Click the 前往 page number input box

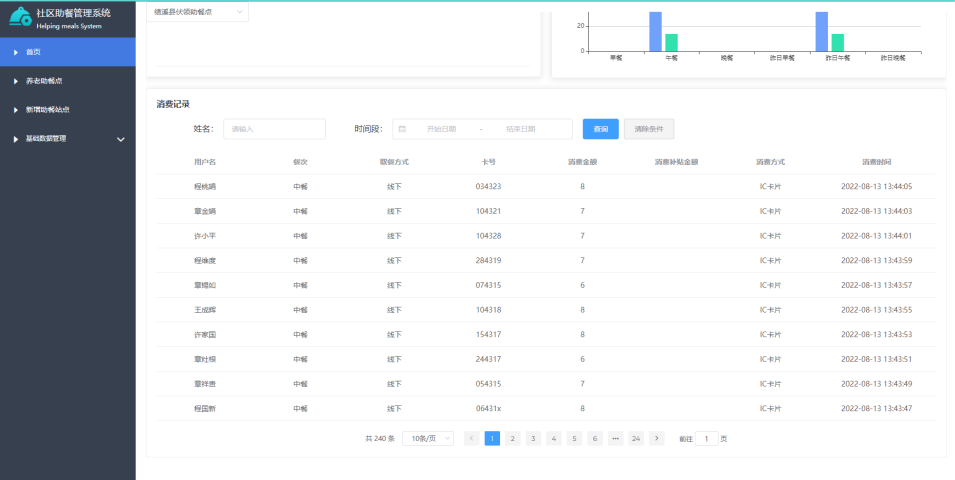pos(706,438)
